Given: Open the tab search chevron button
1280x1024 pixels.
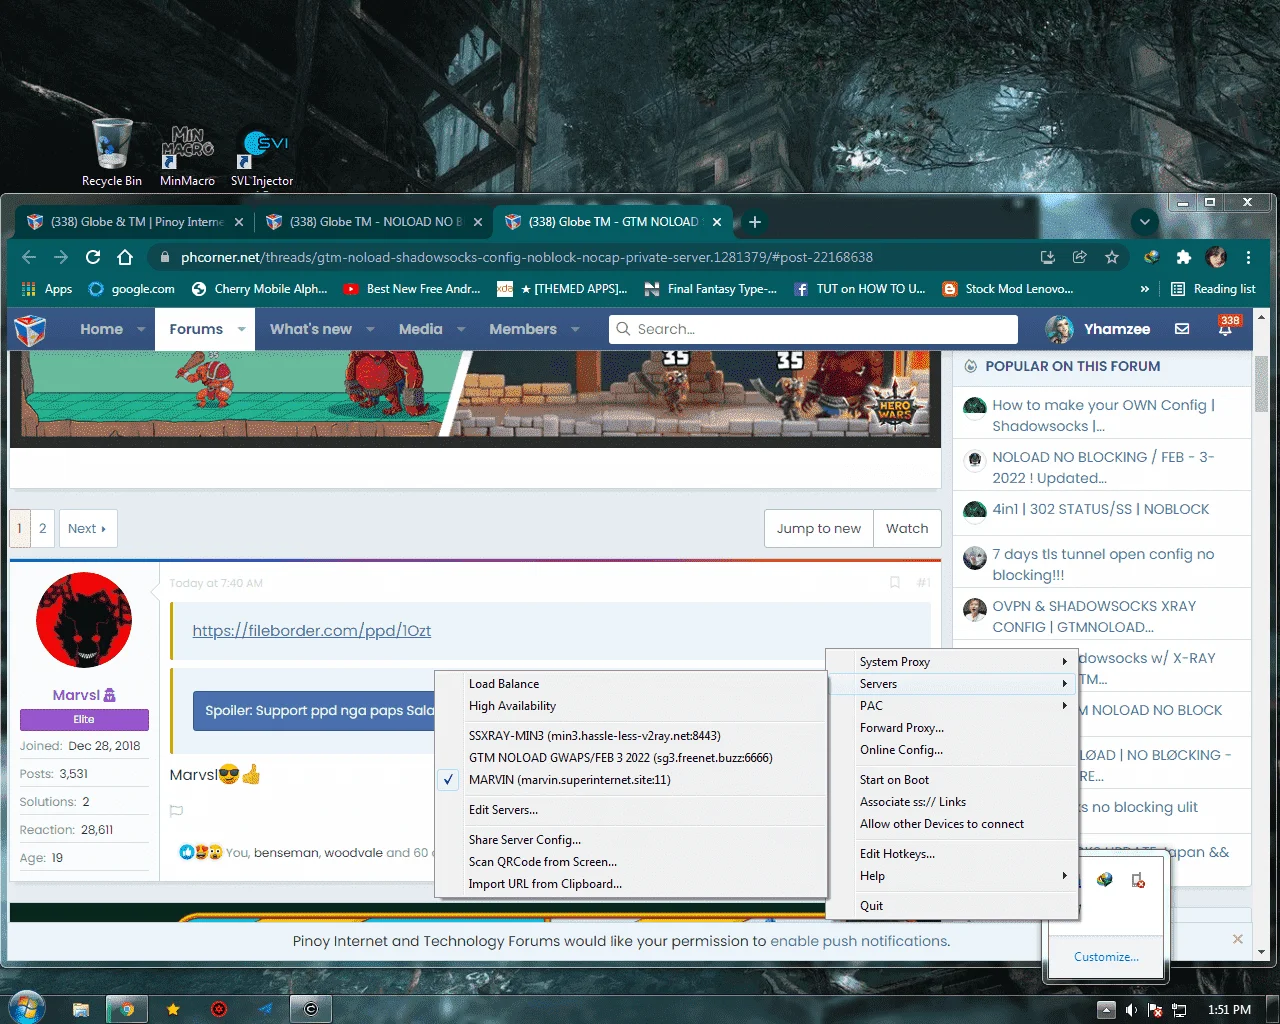Looking at the screenshot, I should [x=1145, y=222].
